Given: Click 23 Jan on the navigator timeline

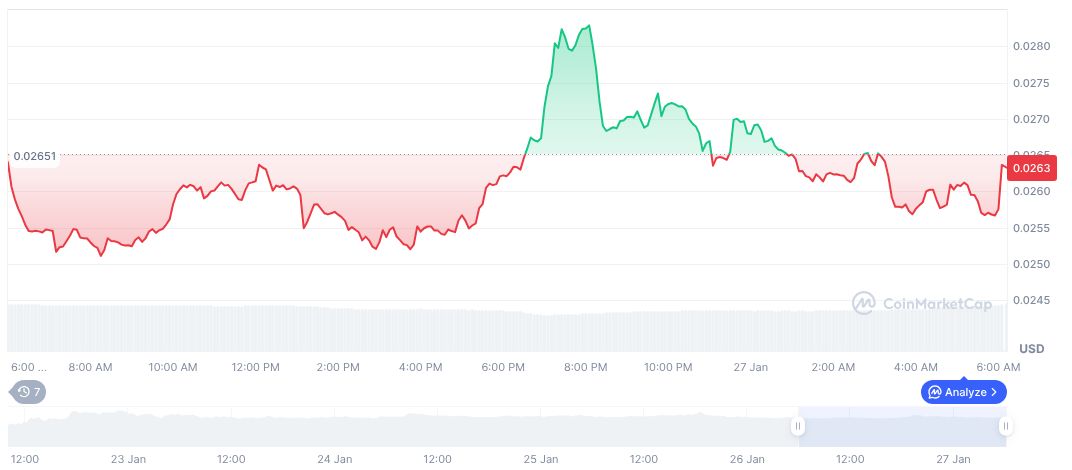Looking at the screenshot, I should (128, 459).
